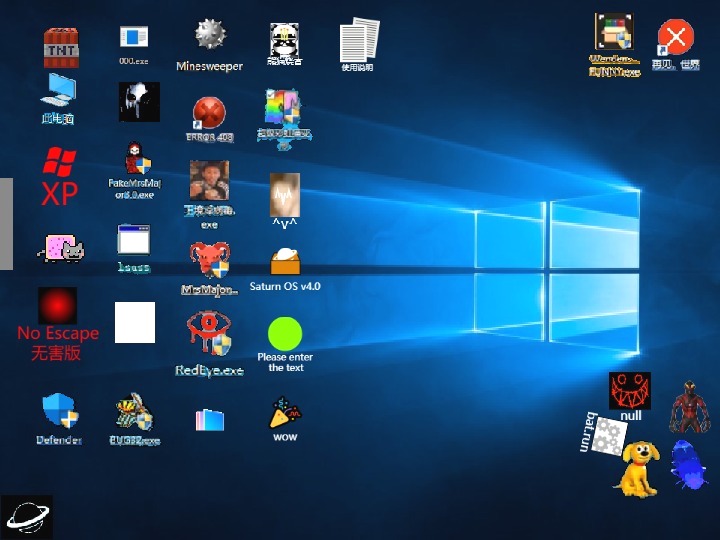The height and width of the screenshot is (540, 720).
Task: Click the gray bar at left screen edge
Action: click(6, 224)
